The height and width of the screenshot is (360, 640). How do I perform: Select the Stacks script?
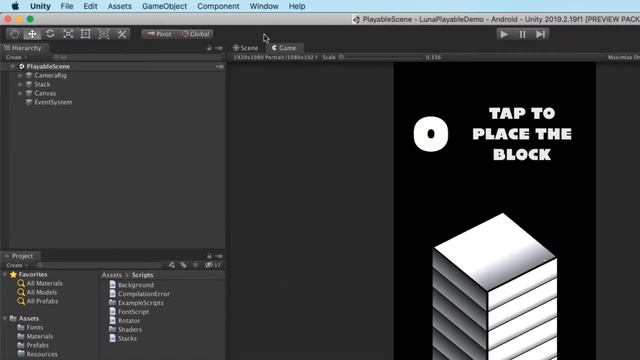coord(123,339)
